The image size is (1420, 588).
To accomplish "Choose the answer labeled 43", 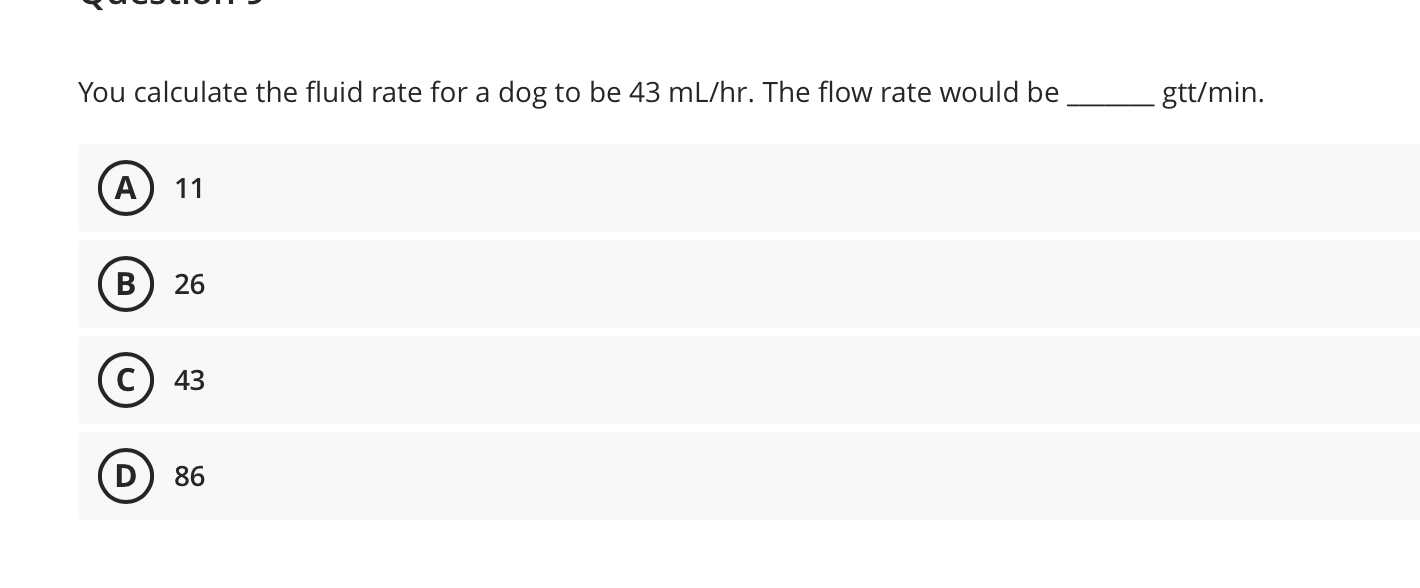I will (189, 380).
